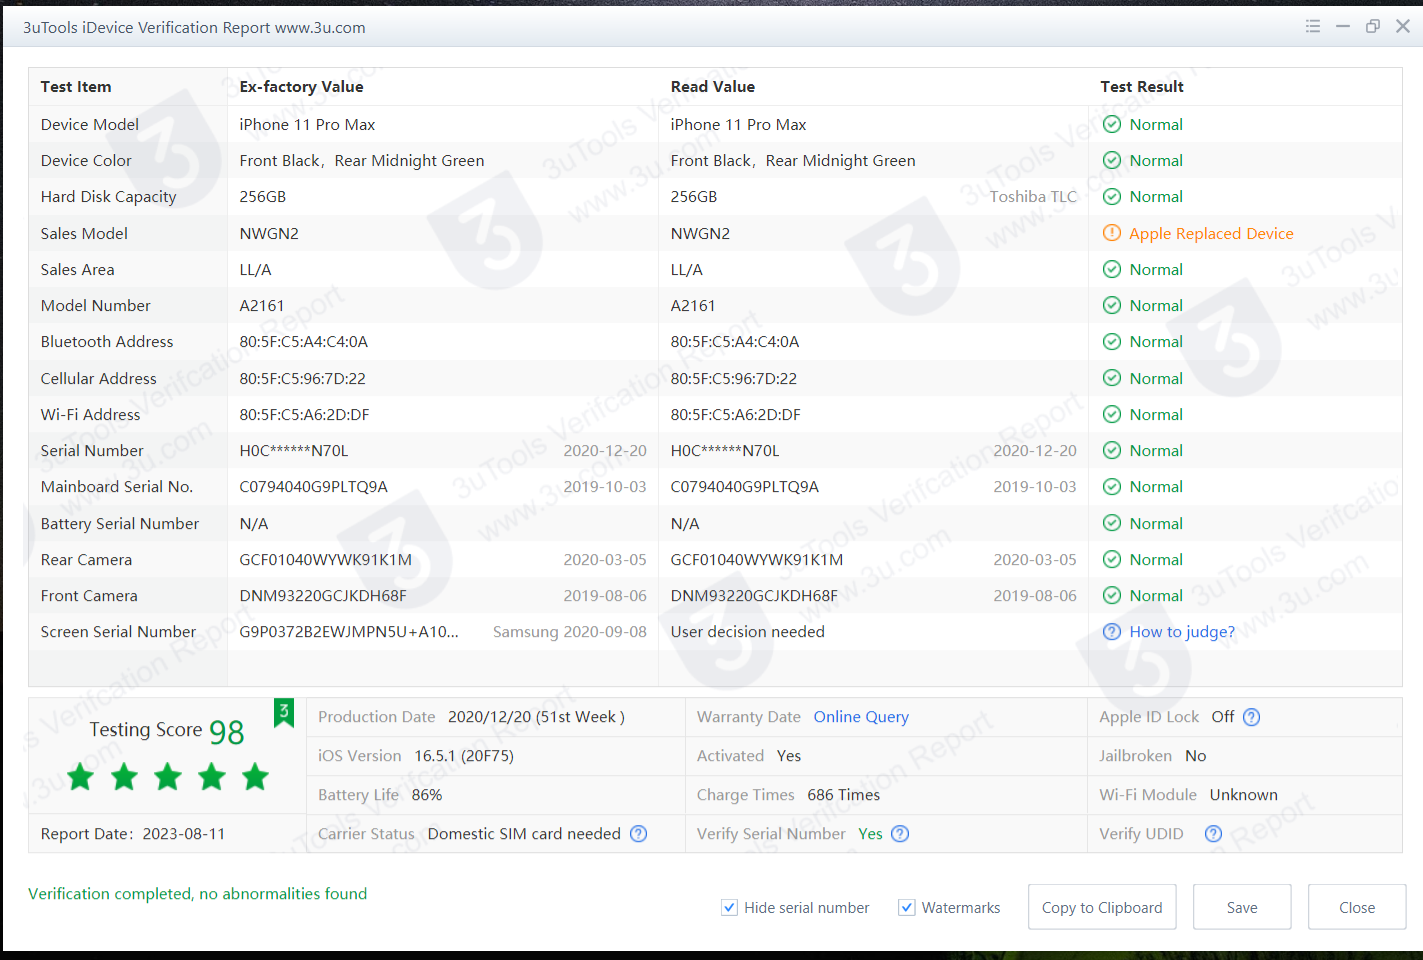Click the help icon next to Carrier Status
1423x960 pixels.
[x=639, y=834]
